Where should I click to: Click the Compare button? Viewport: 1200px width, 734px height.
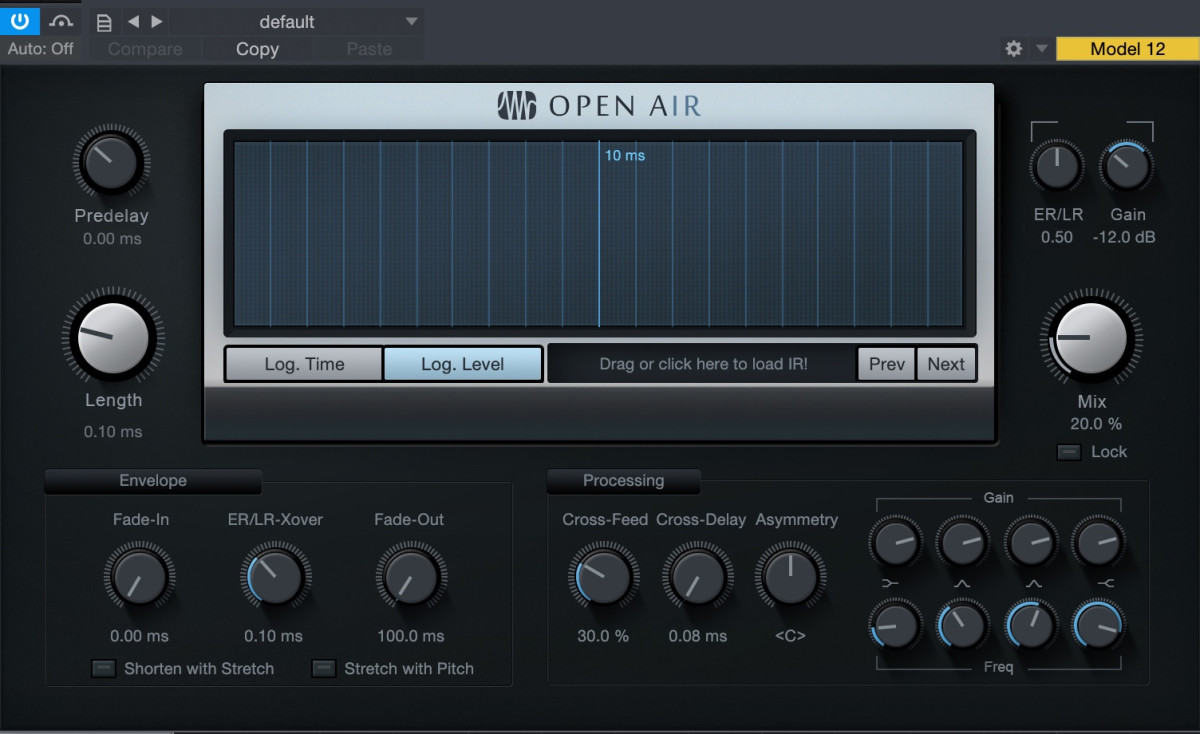pyautogui.click(x=145, y=49)
